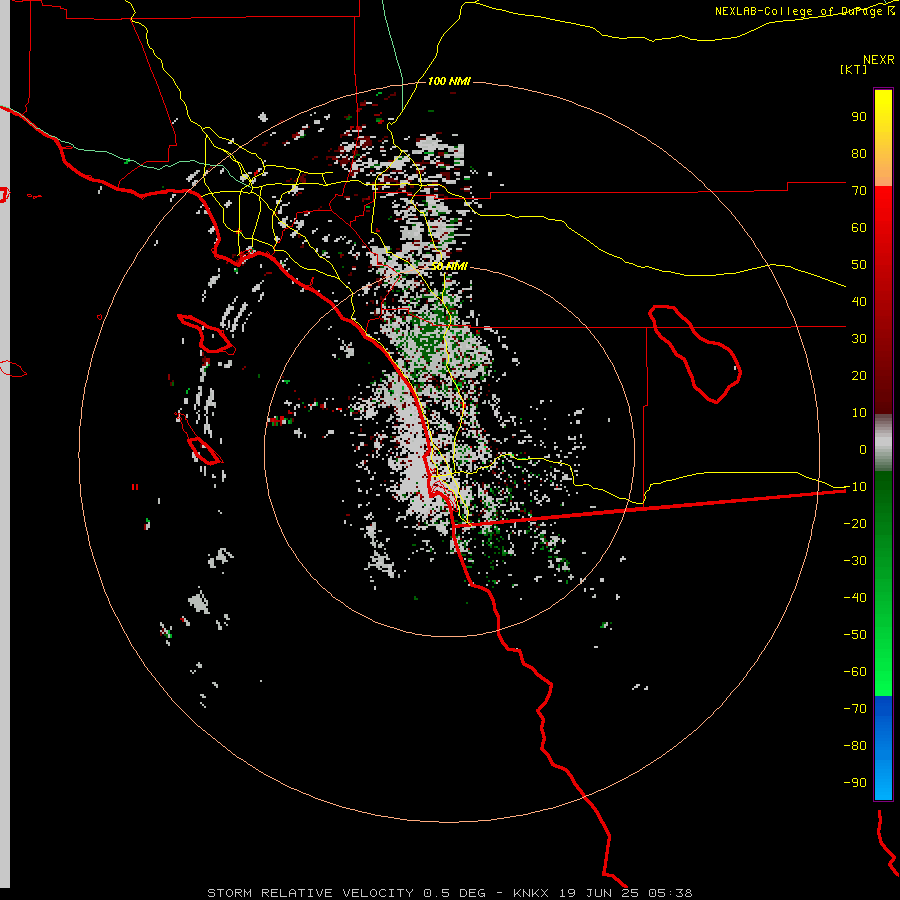900x900 pixels.
Task: Click the 50 NMI range ring label
Action: (449, 266)
